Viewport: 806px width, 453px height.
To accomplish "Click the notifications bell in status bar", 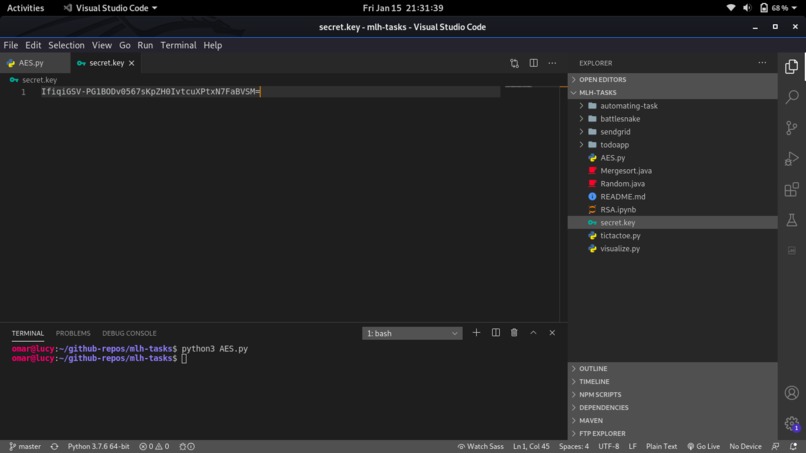I will pos(794,446).
